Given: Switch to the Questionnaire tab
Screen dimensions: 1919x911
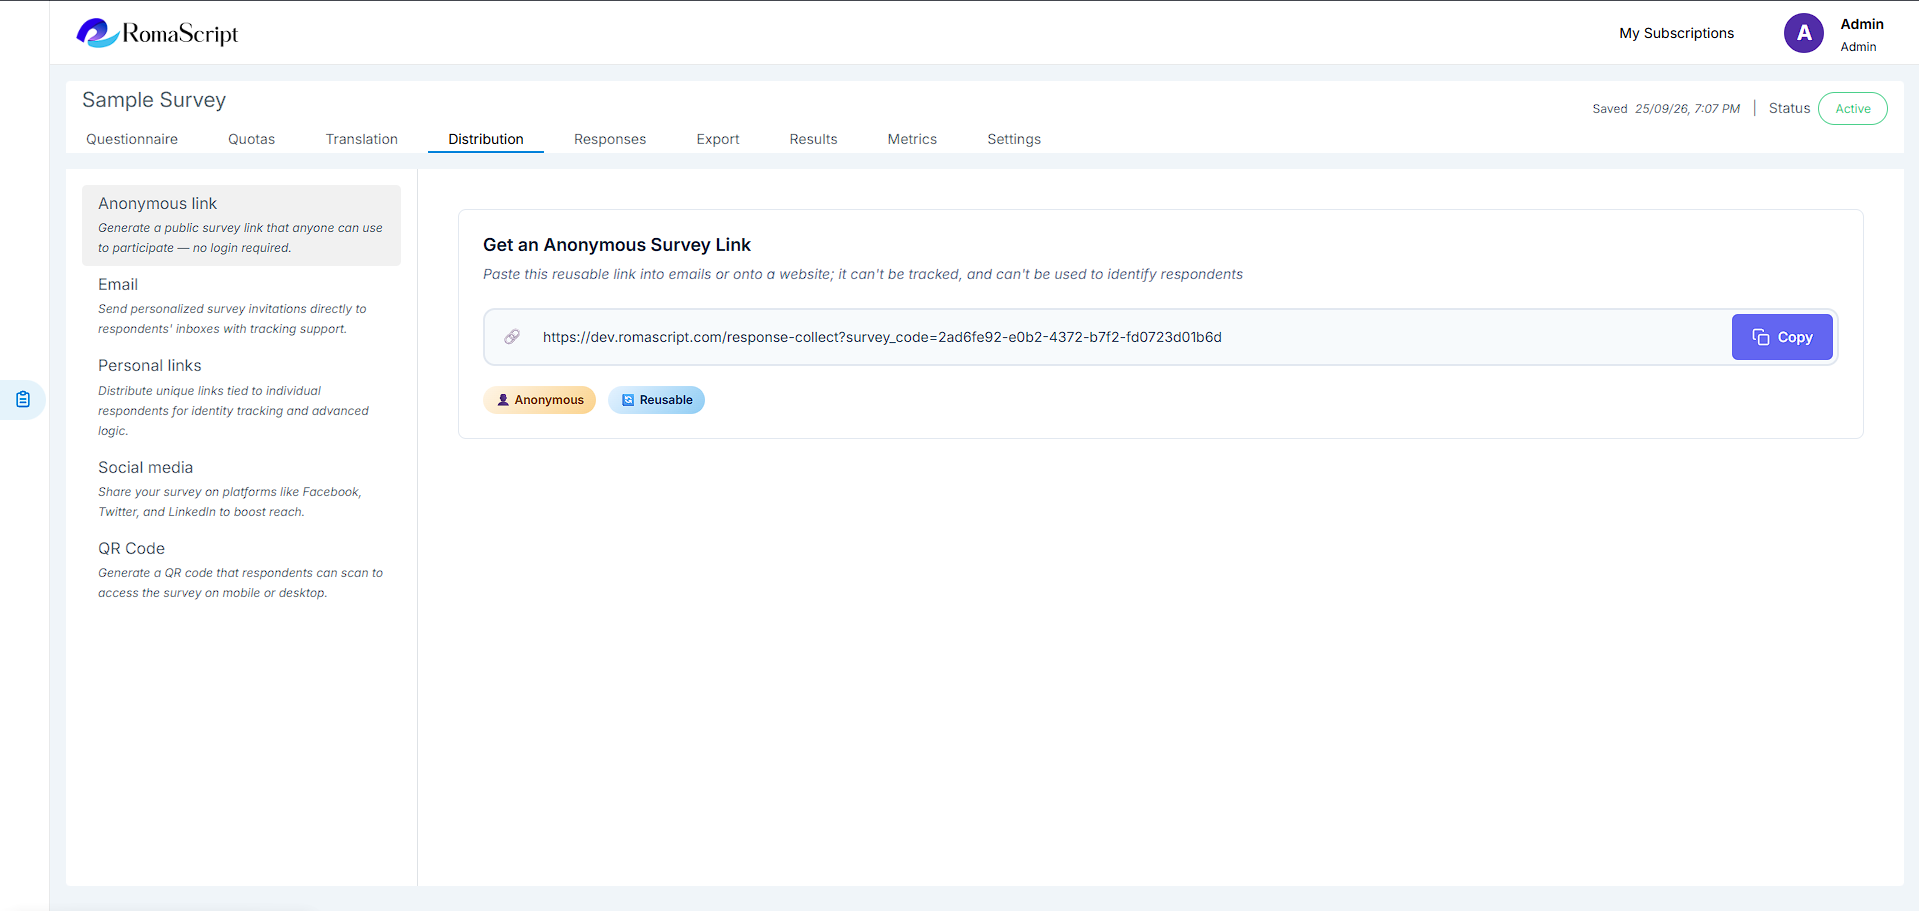Looking at the screenshot, I should tap(132, 139).
